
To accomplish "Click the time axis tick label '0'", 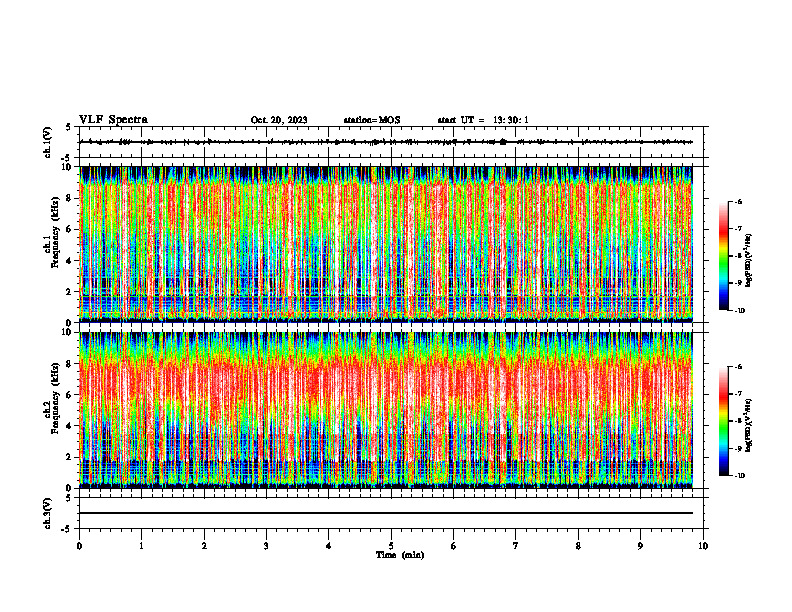I will pyautogui.click(x=79, y=546).
